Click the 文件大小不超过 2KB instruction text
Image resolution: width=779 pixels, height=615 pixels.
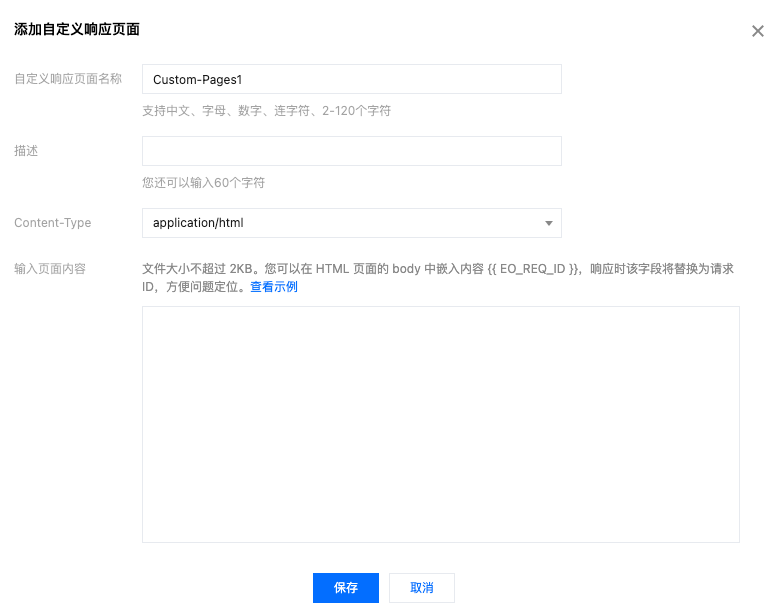pos(438,278)
